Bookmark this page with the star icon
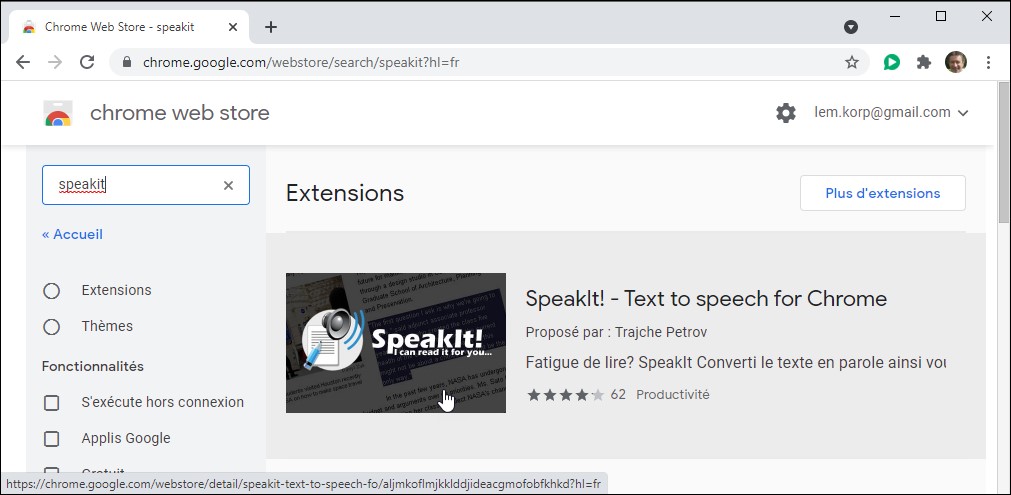 851,62
